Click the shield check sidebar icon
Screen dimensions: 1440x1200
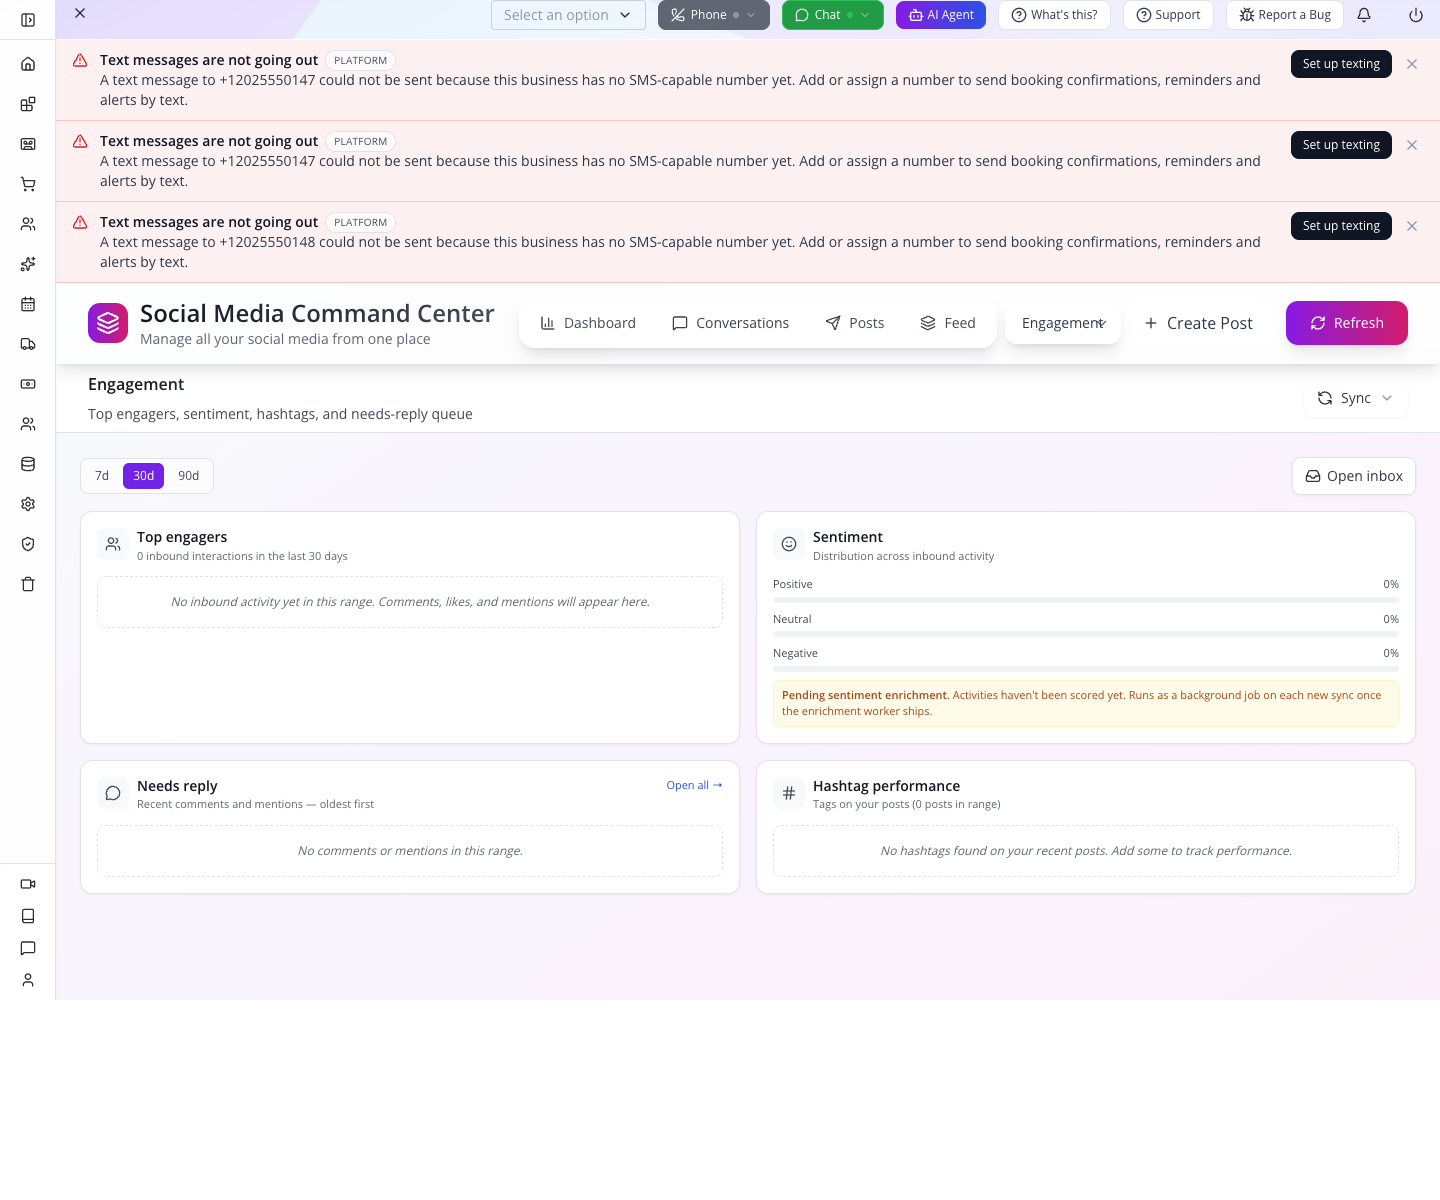point(28,544)
